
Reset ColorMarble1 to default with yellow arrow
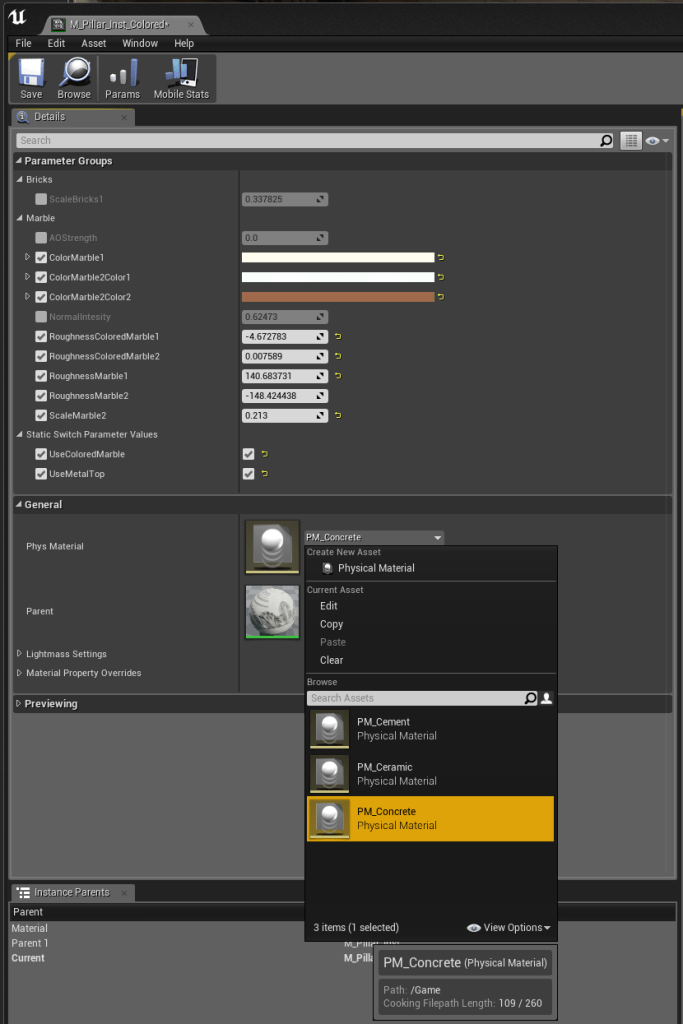440,257
